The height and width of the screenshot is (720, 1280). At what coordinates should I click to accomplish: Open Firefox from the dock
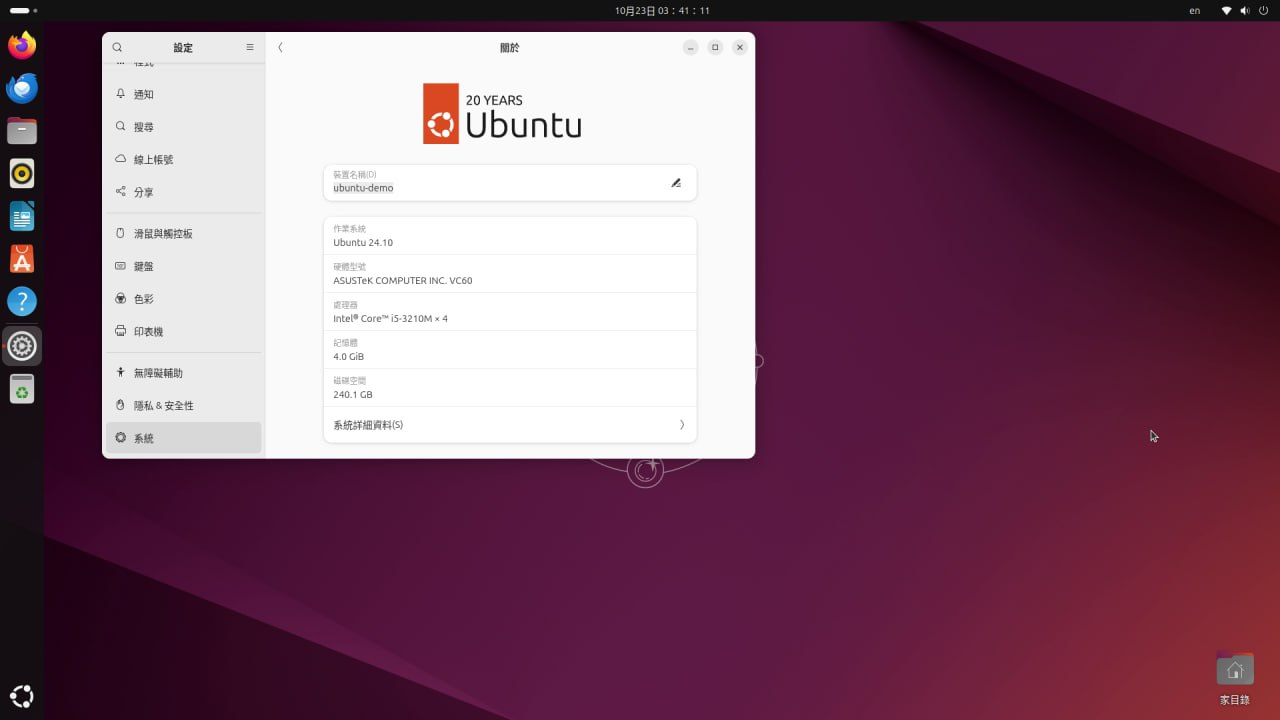(x=22, y=46)
